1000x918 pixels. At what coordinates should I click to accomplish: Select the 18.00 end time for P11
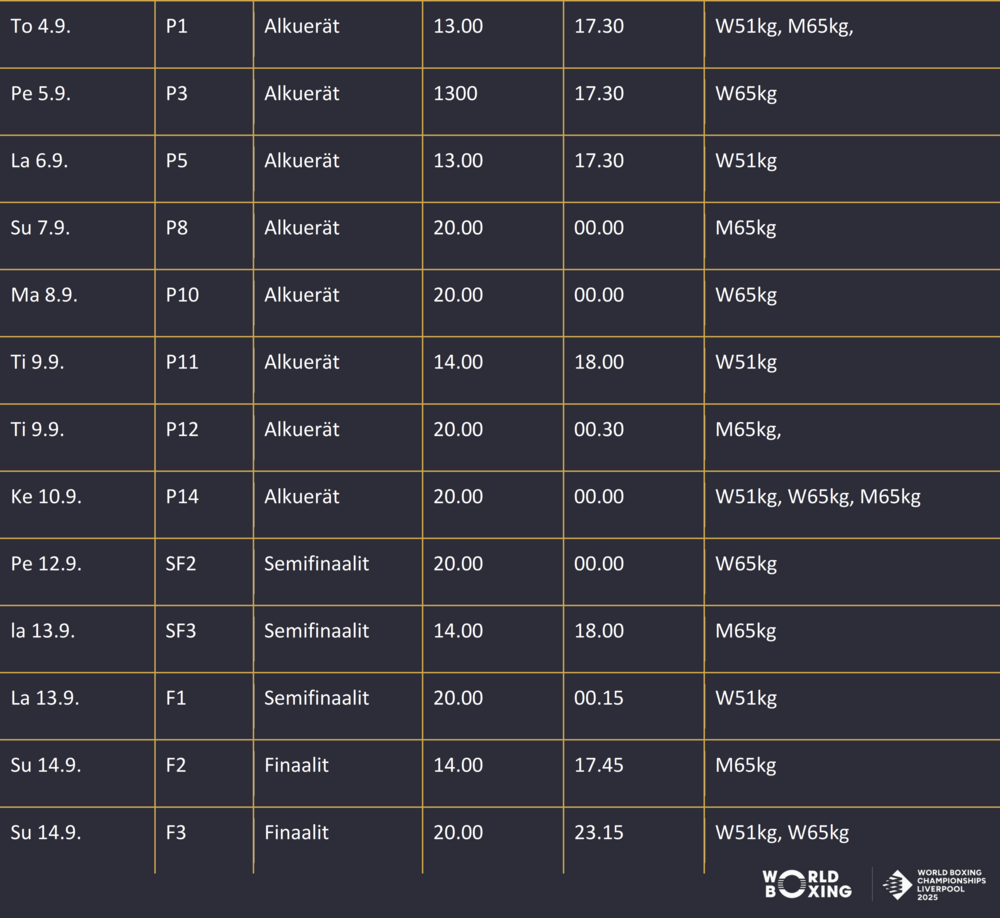click(x=634, y=370)
